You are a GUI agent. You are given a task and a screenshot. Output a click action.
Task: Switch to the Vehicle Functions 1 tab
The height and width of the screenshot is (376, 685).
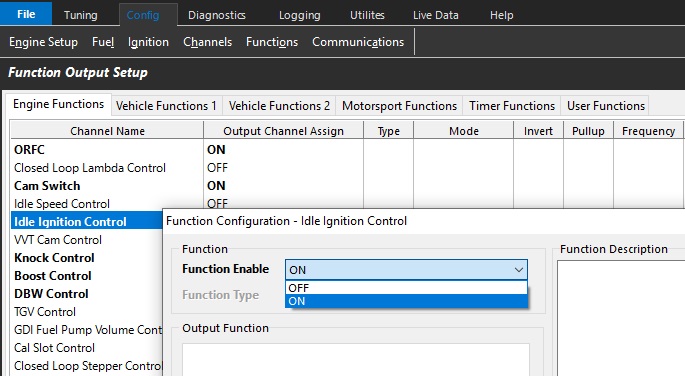click(x=166, y=106)
